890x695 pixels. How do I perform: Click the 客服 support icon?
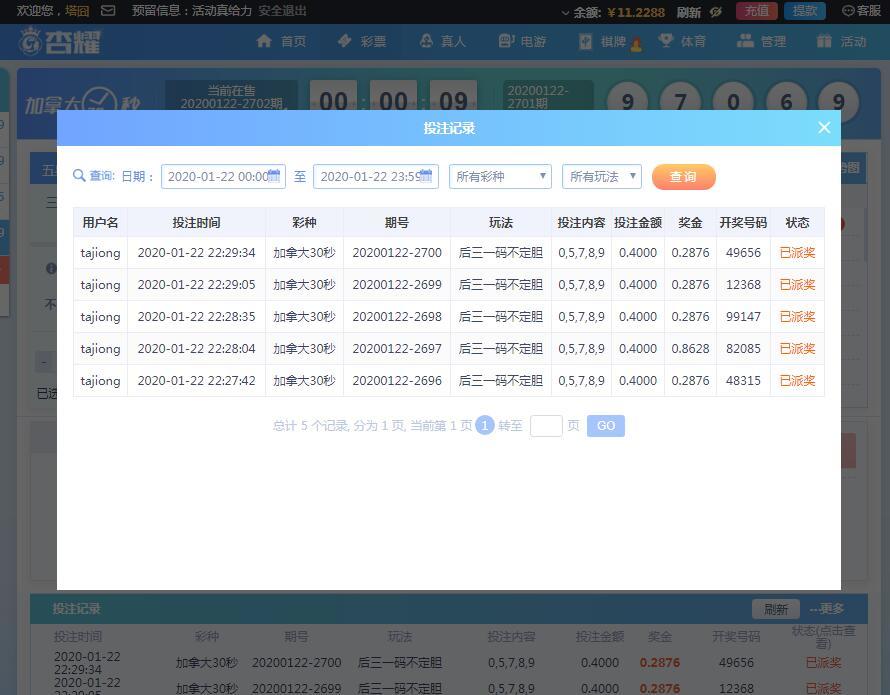pos(849,11)
